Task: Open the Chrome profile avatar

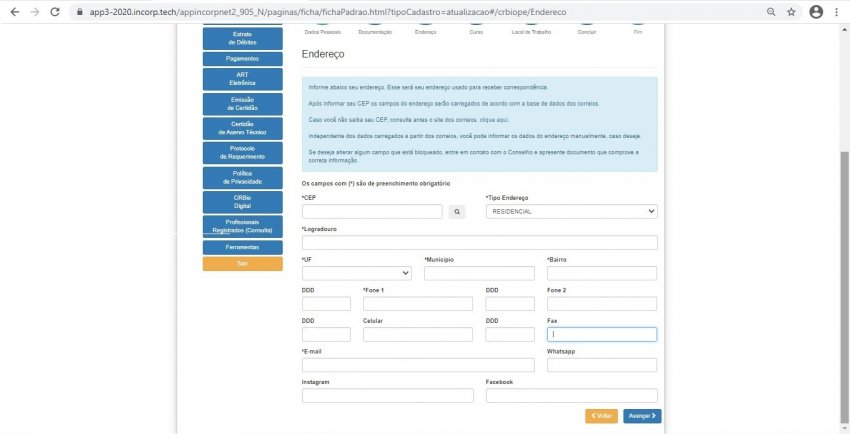Action: pyautogui.click(x=816, y=12)
